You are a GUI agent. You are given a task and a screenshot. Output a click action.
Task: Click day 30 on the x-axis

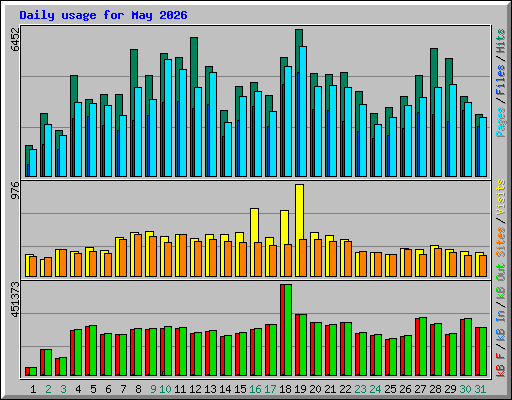pos(465,389)
